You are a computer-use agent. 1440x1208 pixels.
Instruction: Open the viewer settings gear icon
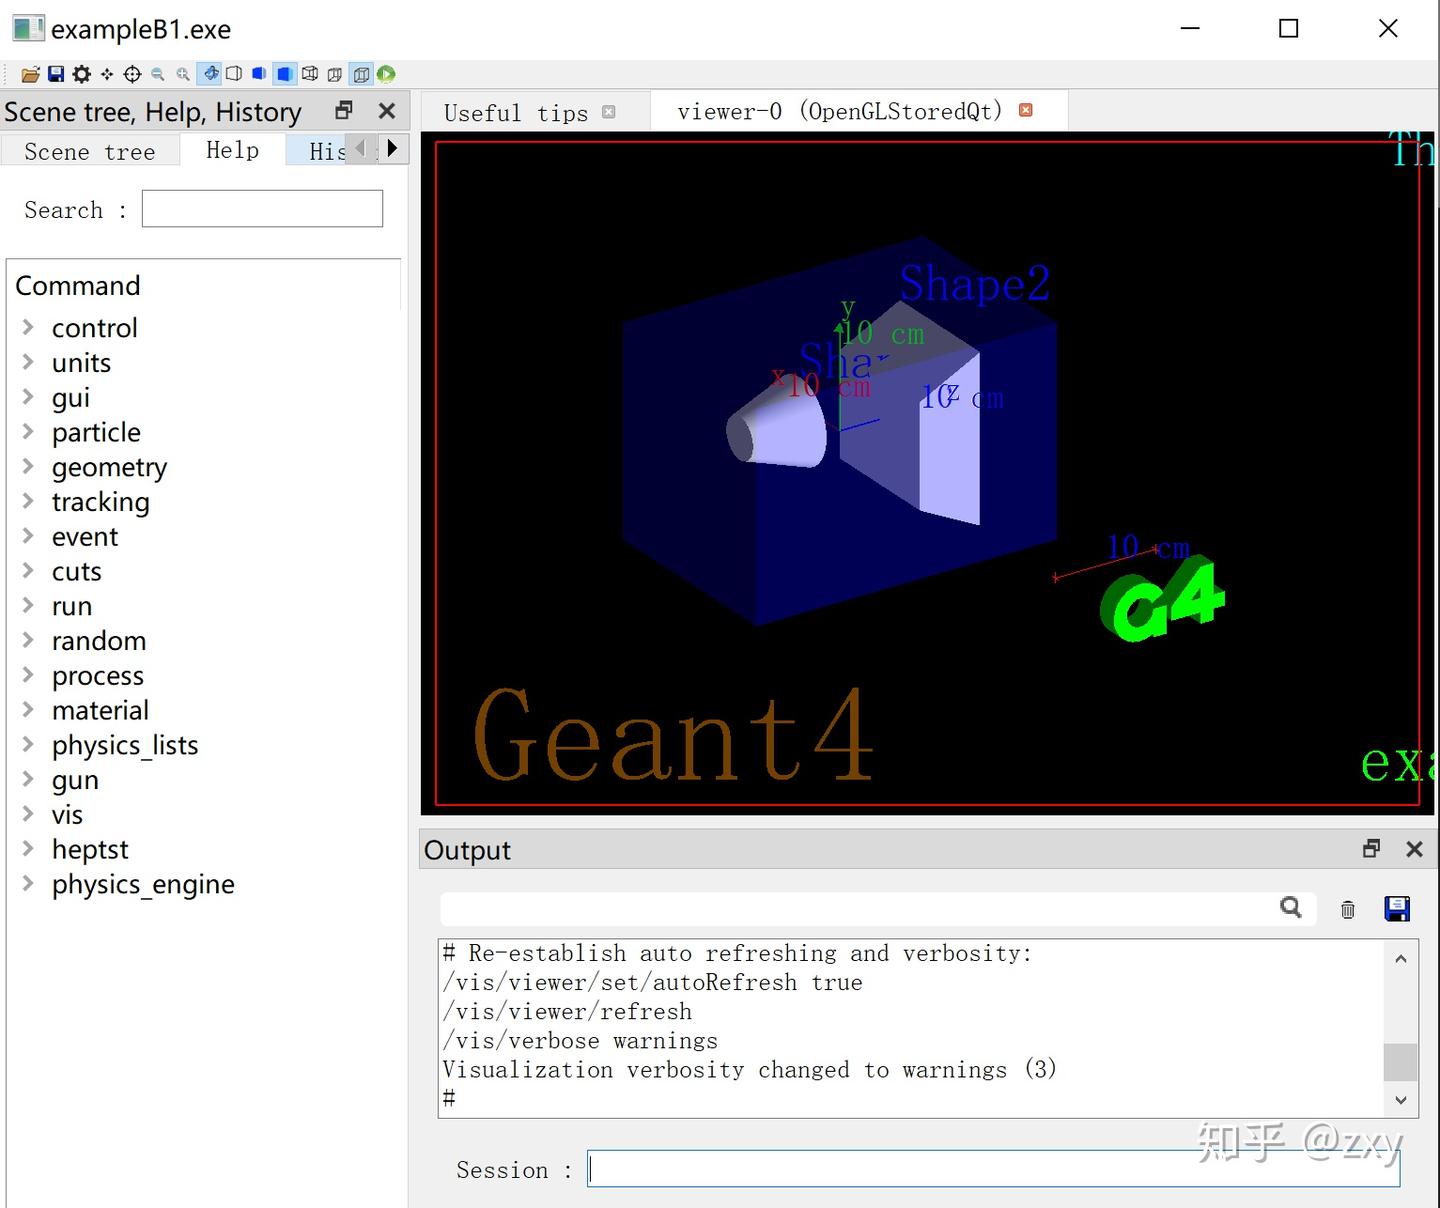click(81, 73)
